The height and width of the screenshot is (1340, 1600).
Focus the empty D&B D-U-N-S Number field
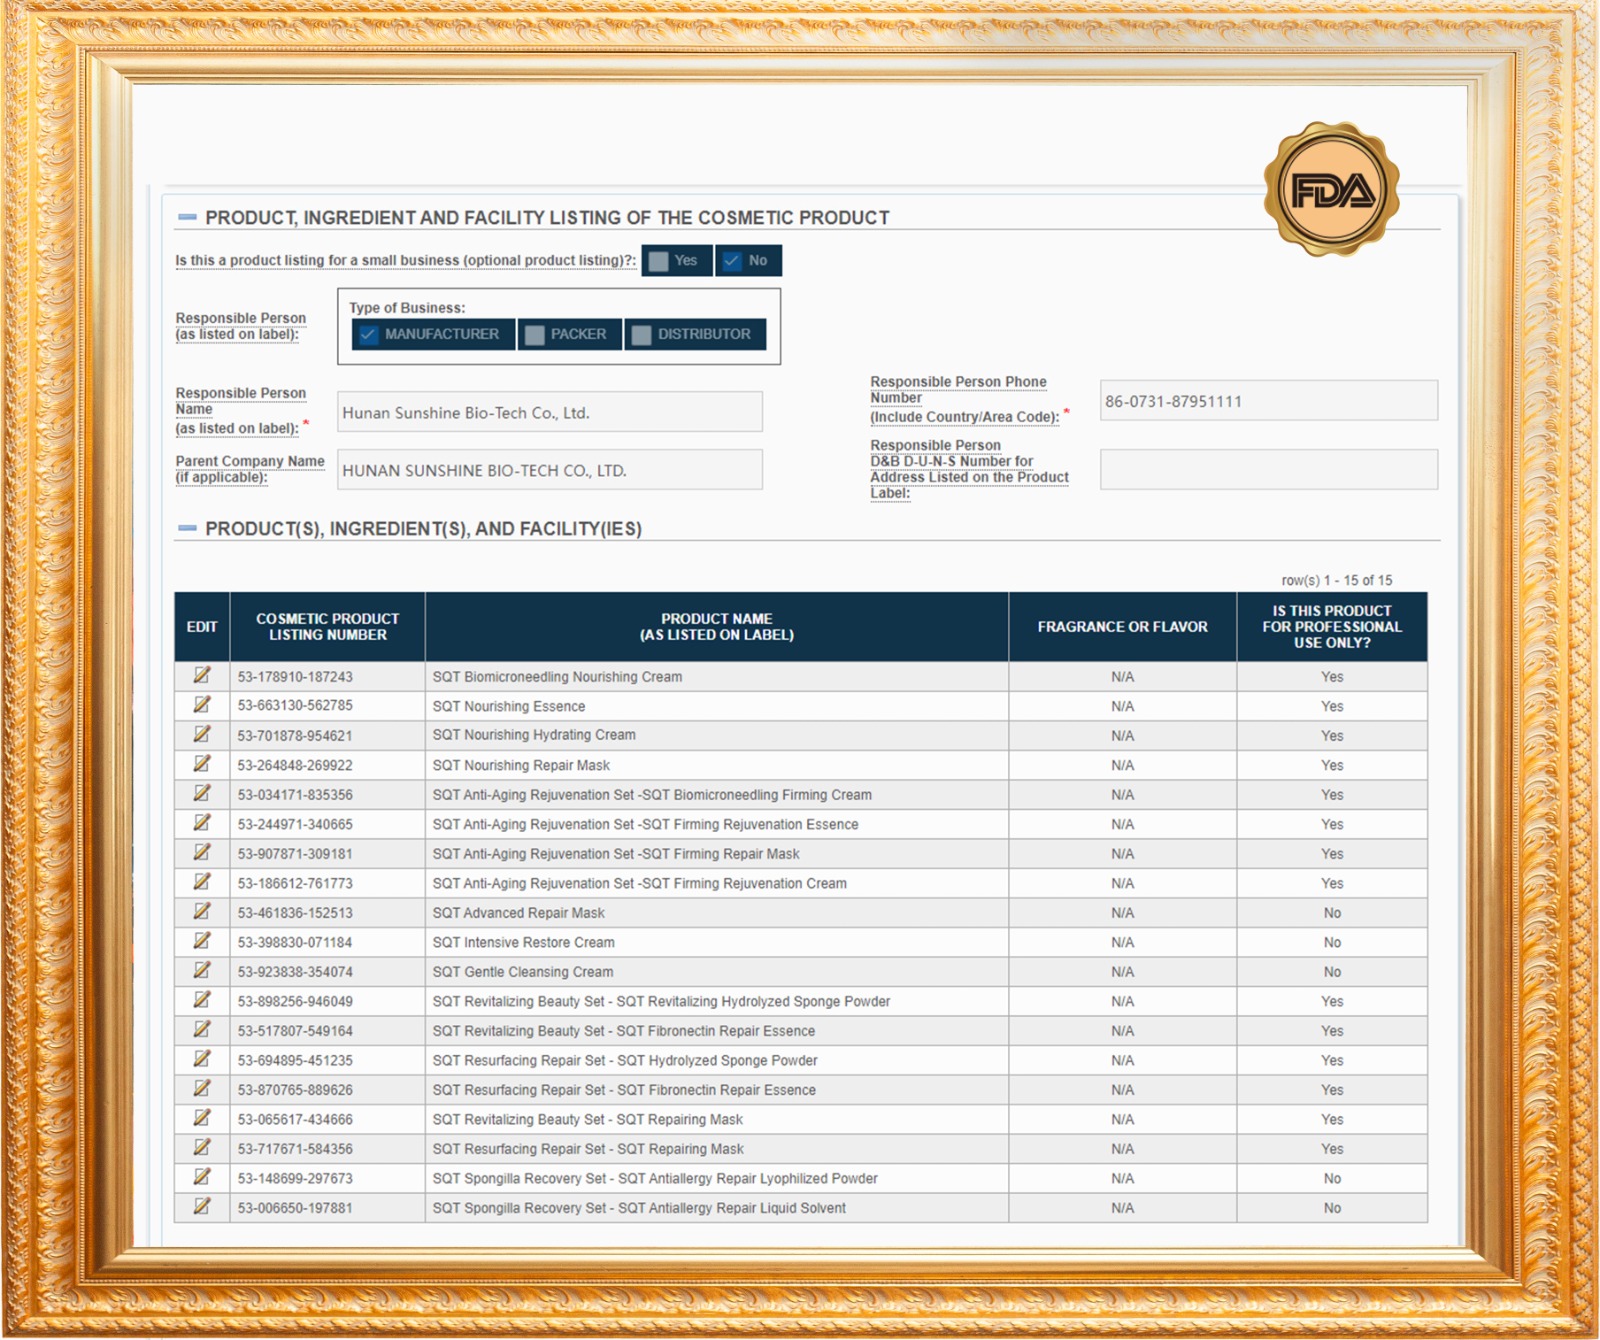(1269, 469)
